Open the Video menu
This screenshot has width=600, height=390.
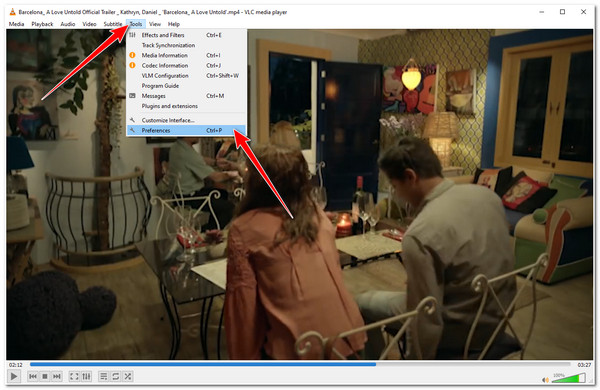coord(89,24)
